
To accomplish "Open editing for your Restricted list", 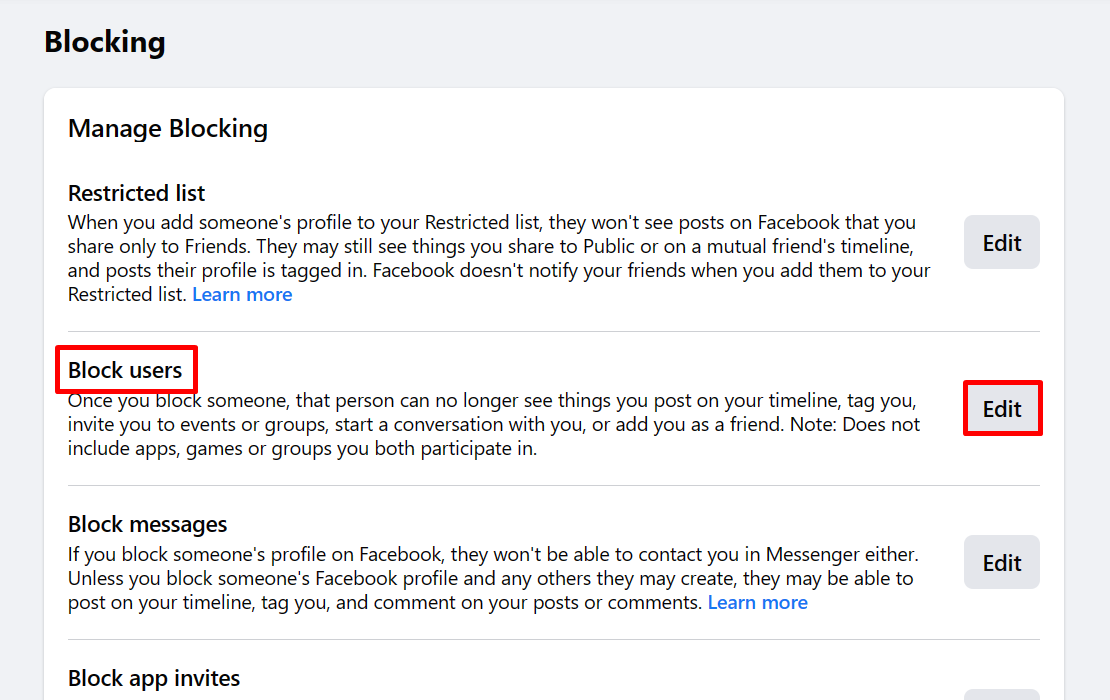I will coord(1001,242).
